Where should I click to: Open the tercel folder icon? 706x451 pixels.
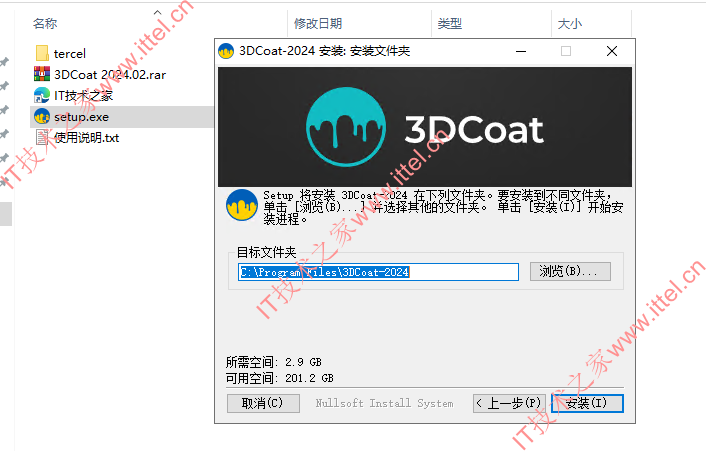tap(42, 53)
